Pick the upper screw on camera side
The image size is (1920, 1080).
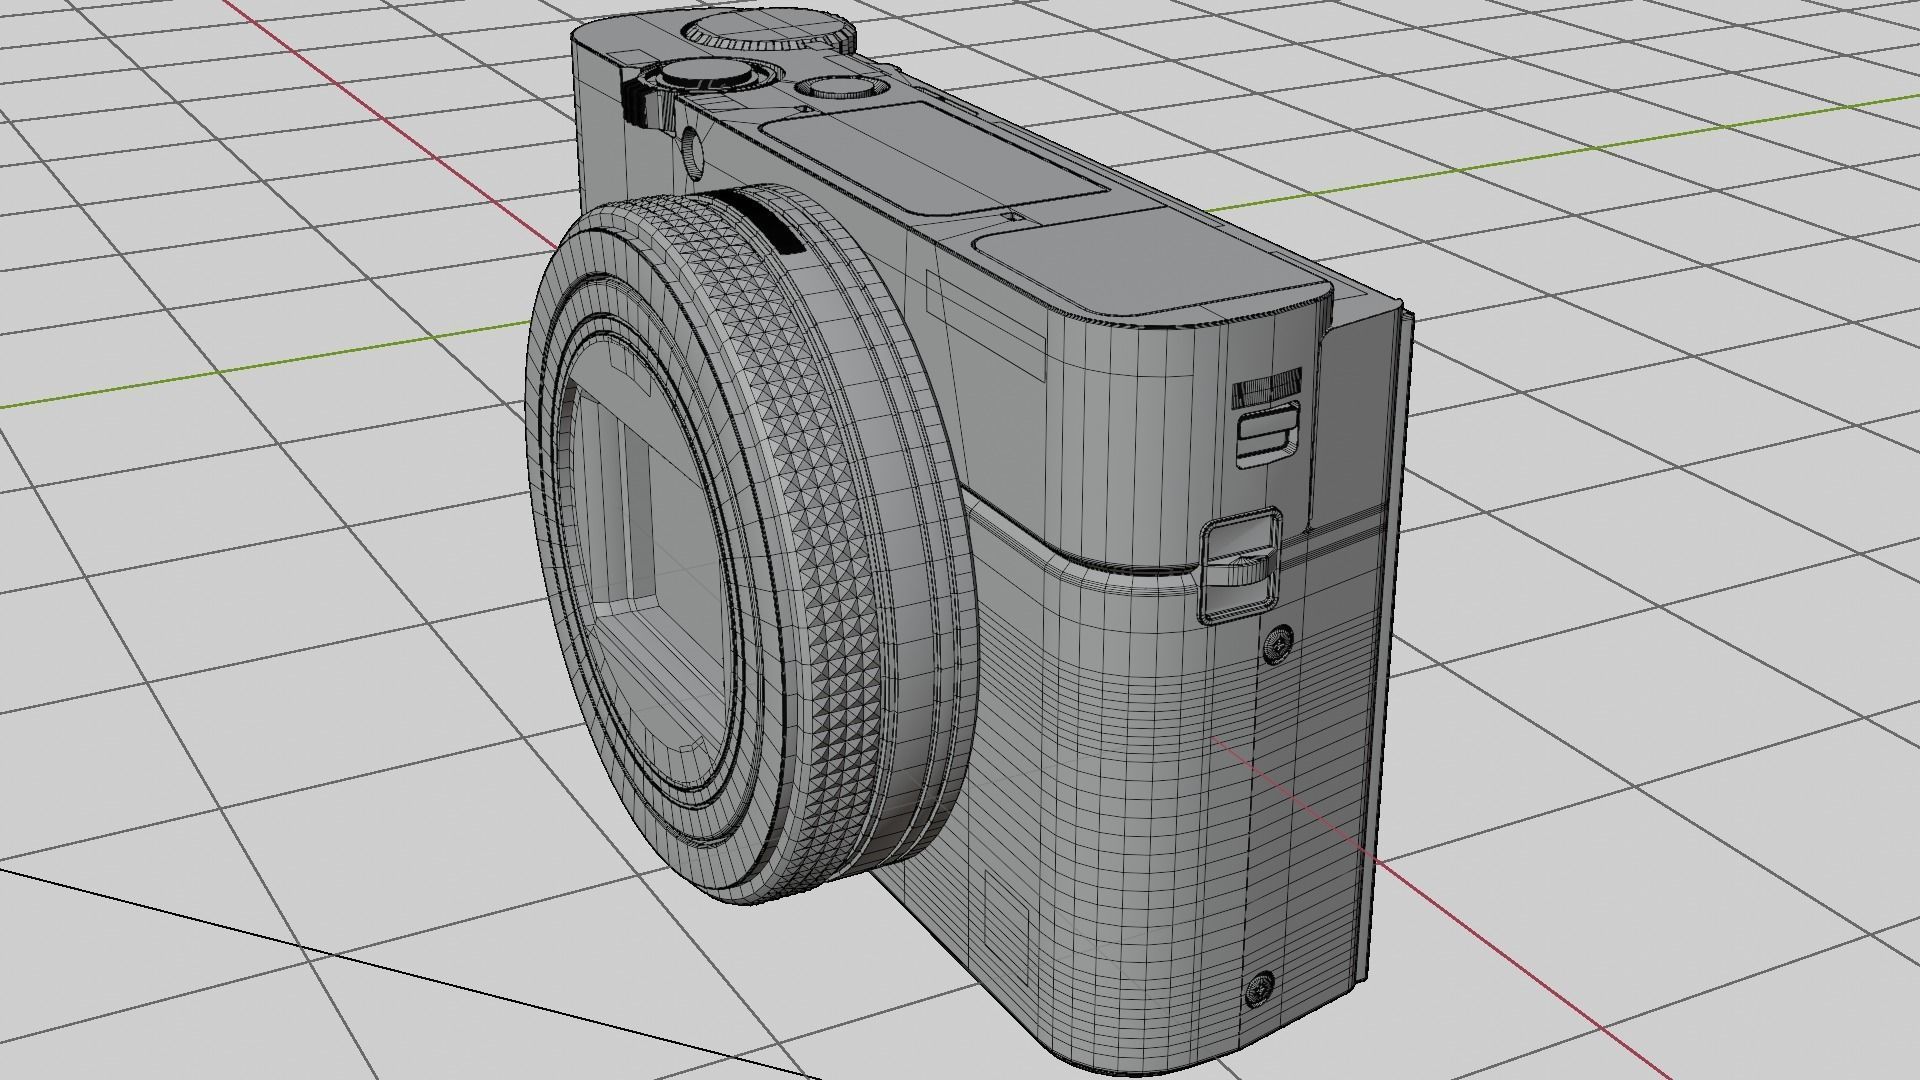point(1279,646)
